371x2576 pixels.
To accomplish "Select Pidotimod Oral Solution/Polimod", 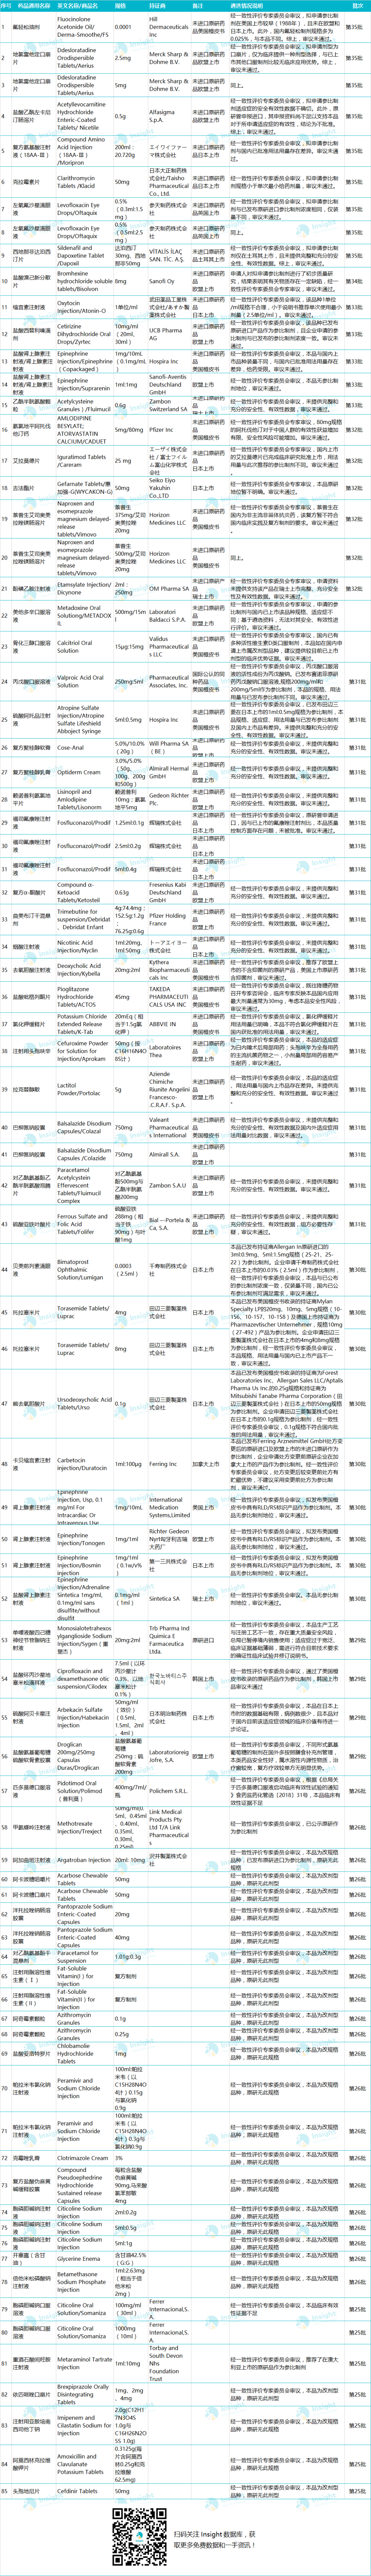I will 80,1791.
